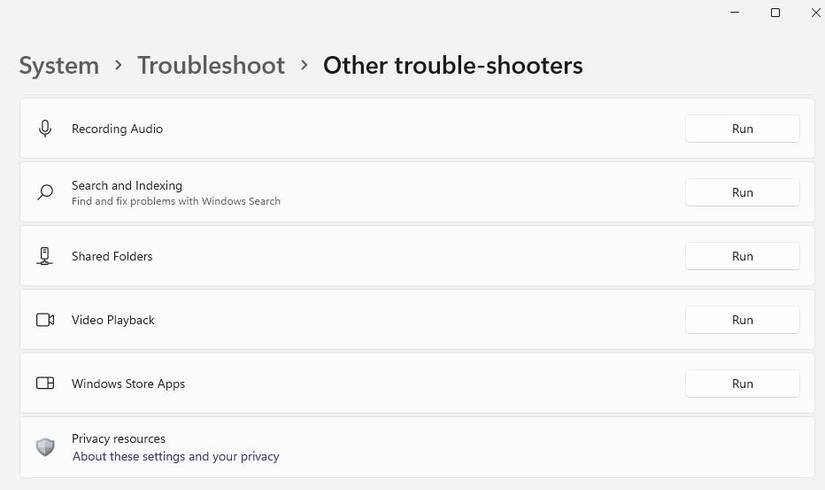Go back to System breadcrumb
Image resolution: width=825 pixels, height=490 pixels.
click(59, 66)
